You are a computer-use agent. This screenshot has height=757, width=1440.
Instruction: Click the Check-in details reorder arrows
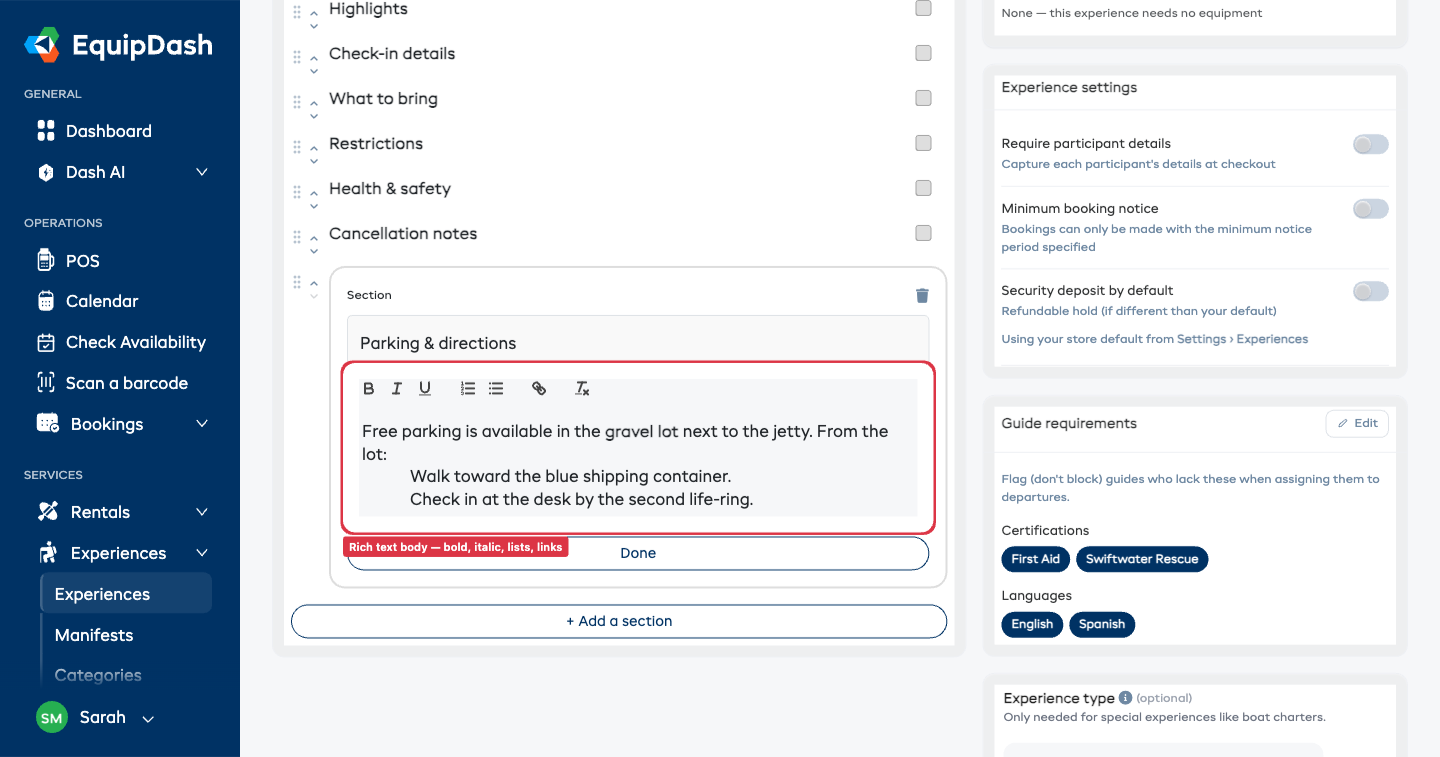pyautogui.click(x=314, y=64)
